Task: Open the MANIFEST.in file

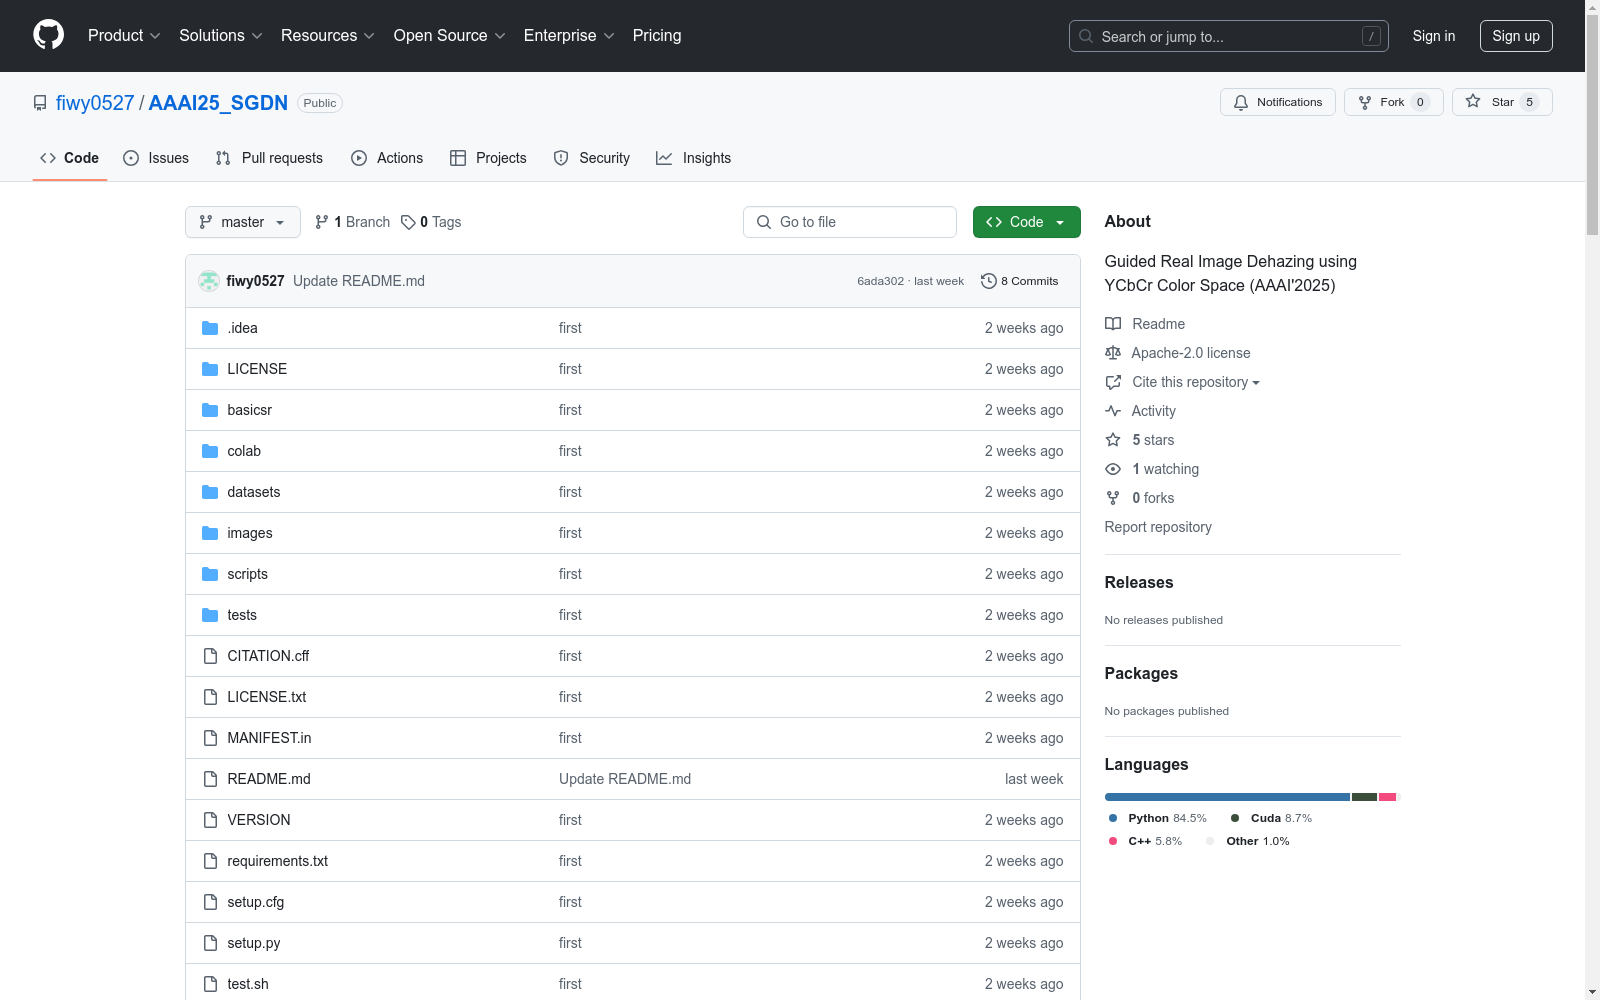Action: (x=269, y=738)
